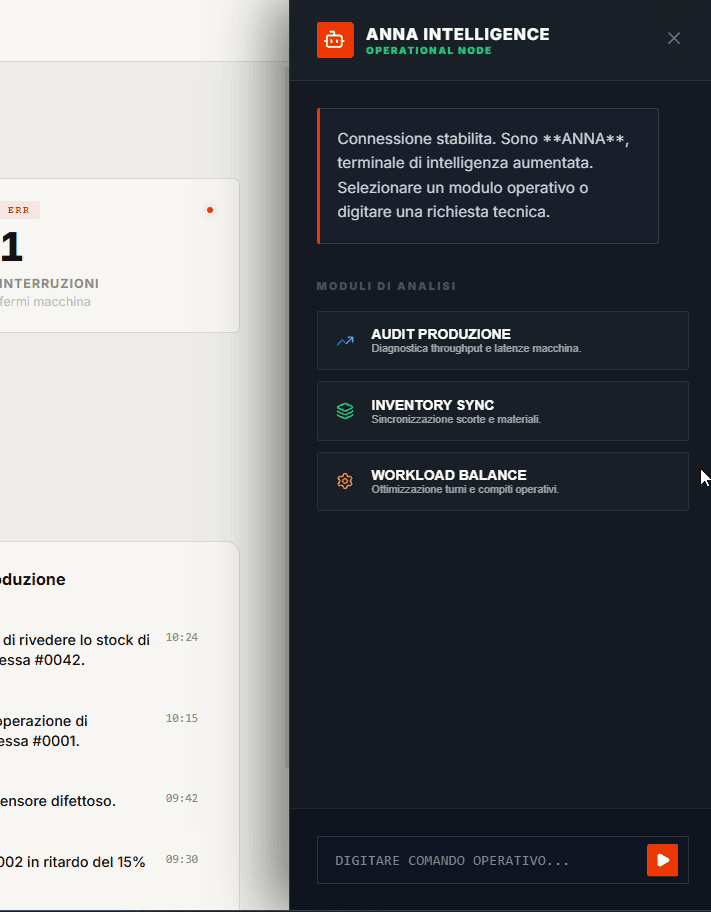This screenshot has height=912, width=711.
Task: Open the Inventory Sync module
Action: (503, 411)
